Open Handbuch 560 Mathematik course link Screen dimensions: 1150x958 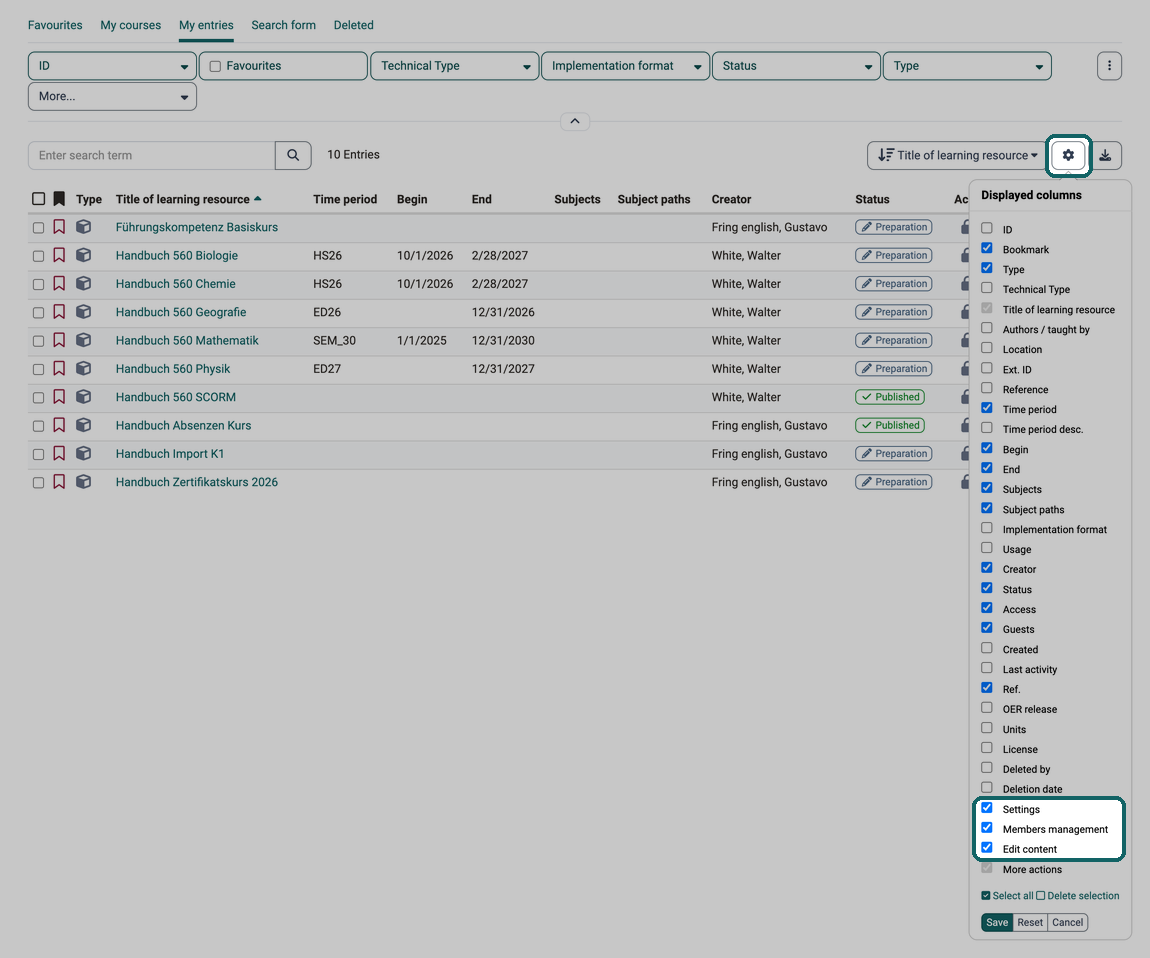click(187, 340)
